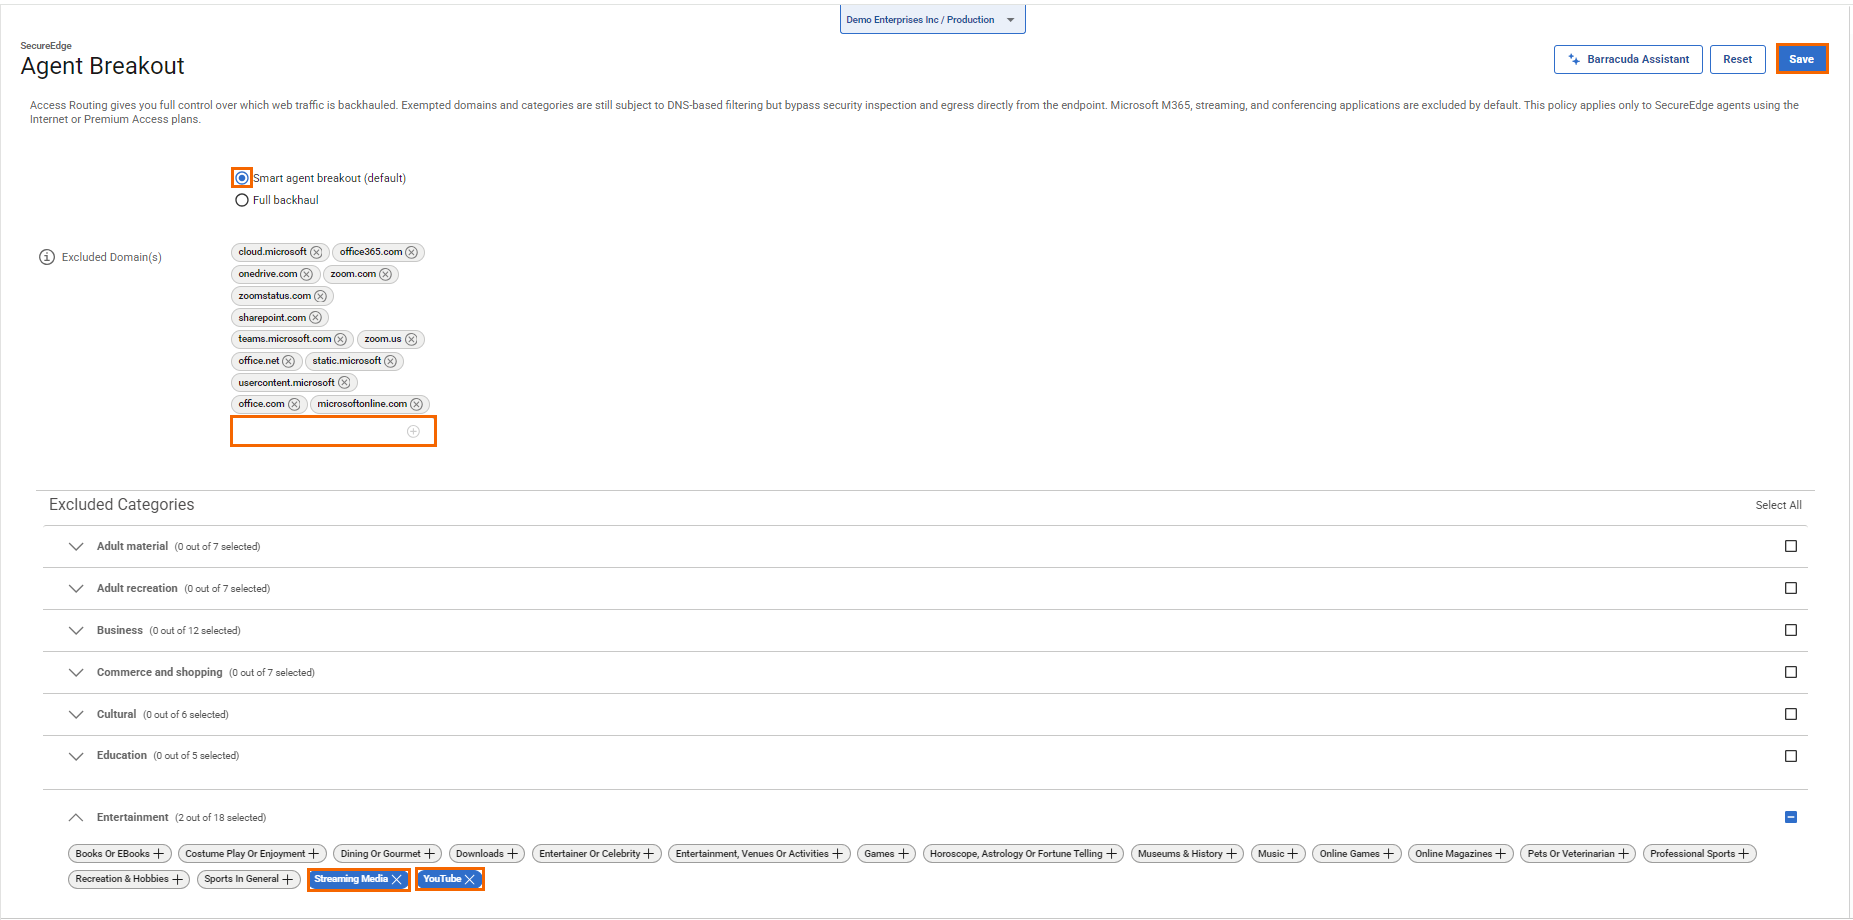
Task: Remove YouTube from selected categories
Action: click(470, 880)
